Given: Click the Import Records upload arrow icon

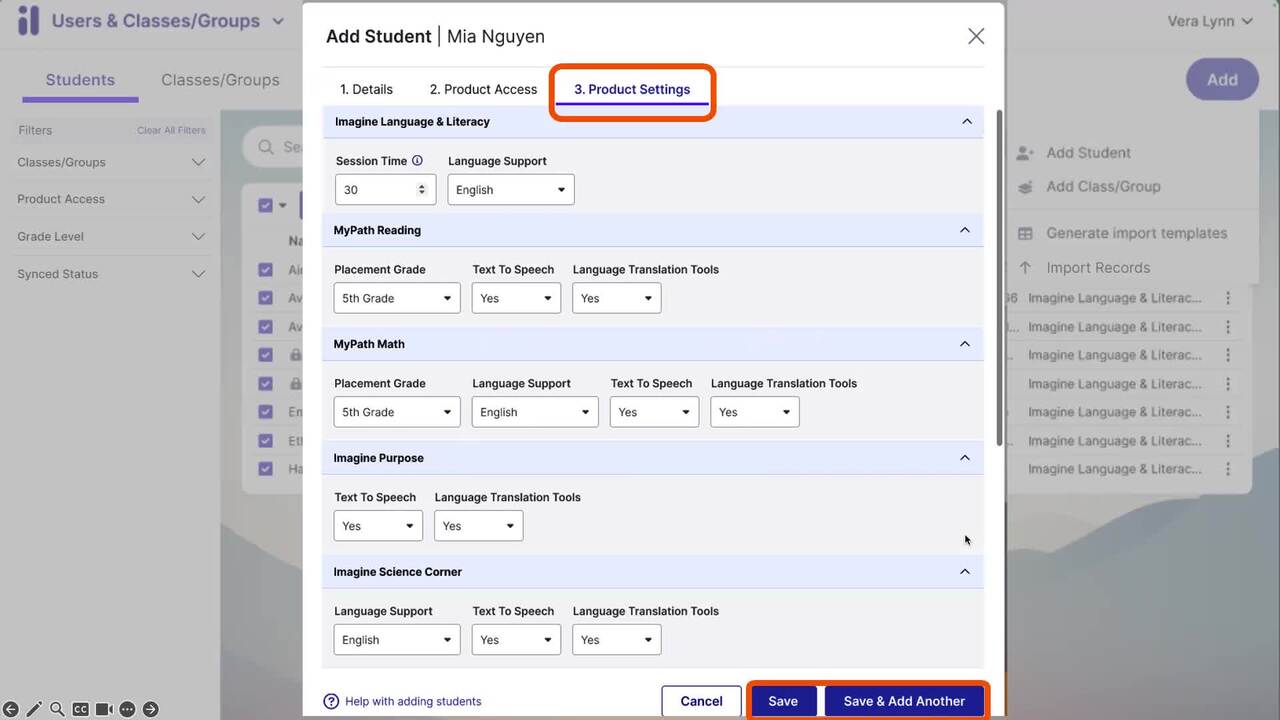Looking at the screenshot, I should pyautogui.click(x=1025, y=268).
